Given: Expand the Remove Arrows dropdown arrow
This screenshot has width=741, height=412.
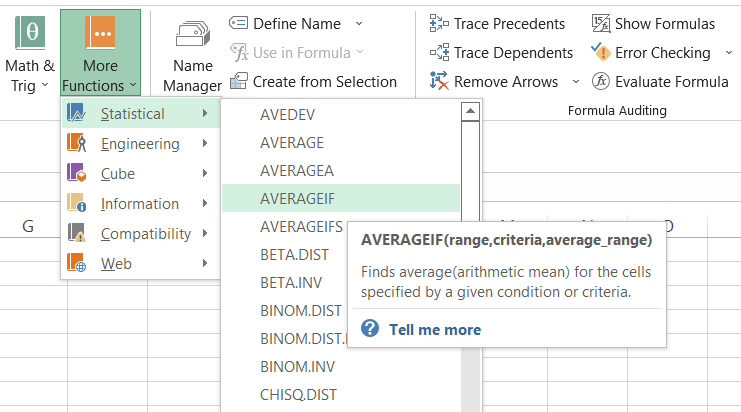Looking at the screenshot, I should pos(576,82).
